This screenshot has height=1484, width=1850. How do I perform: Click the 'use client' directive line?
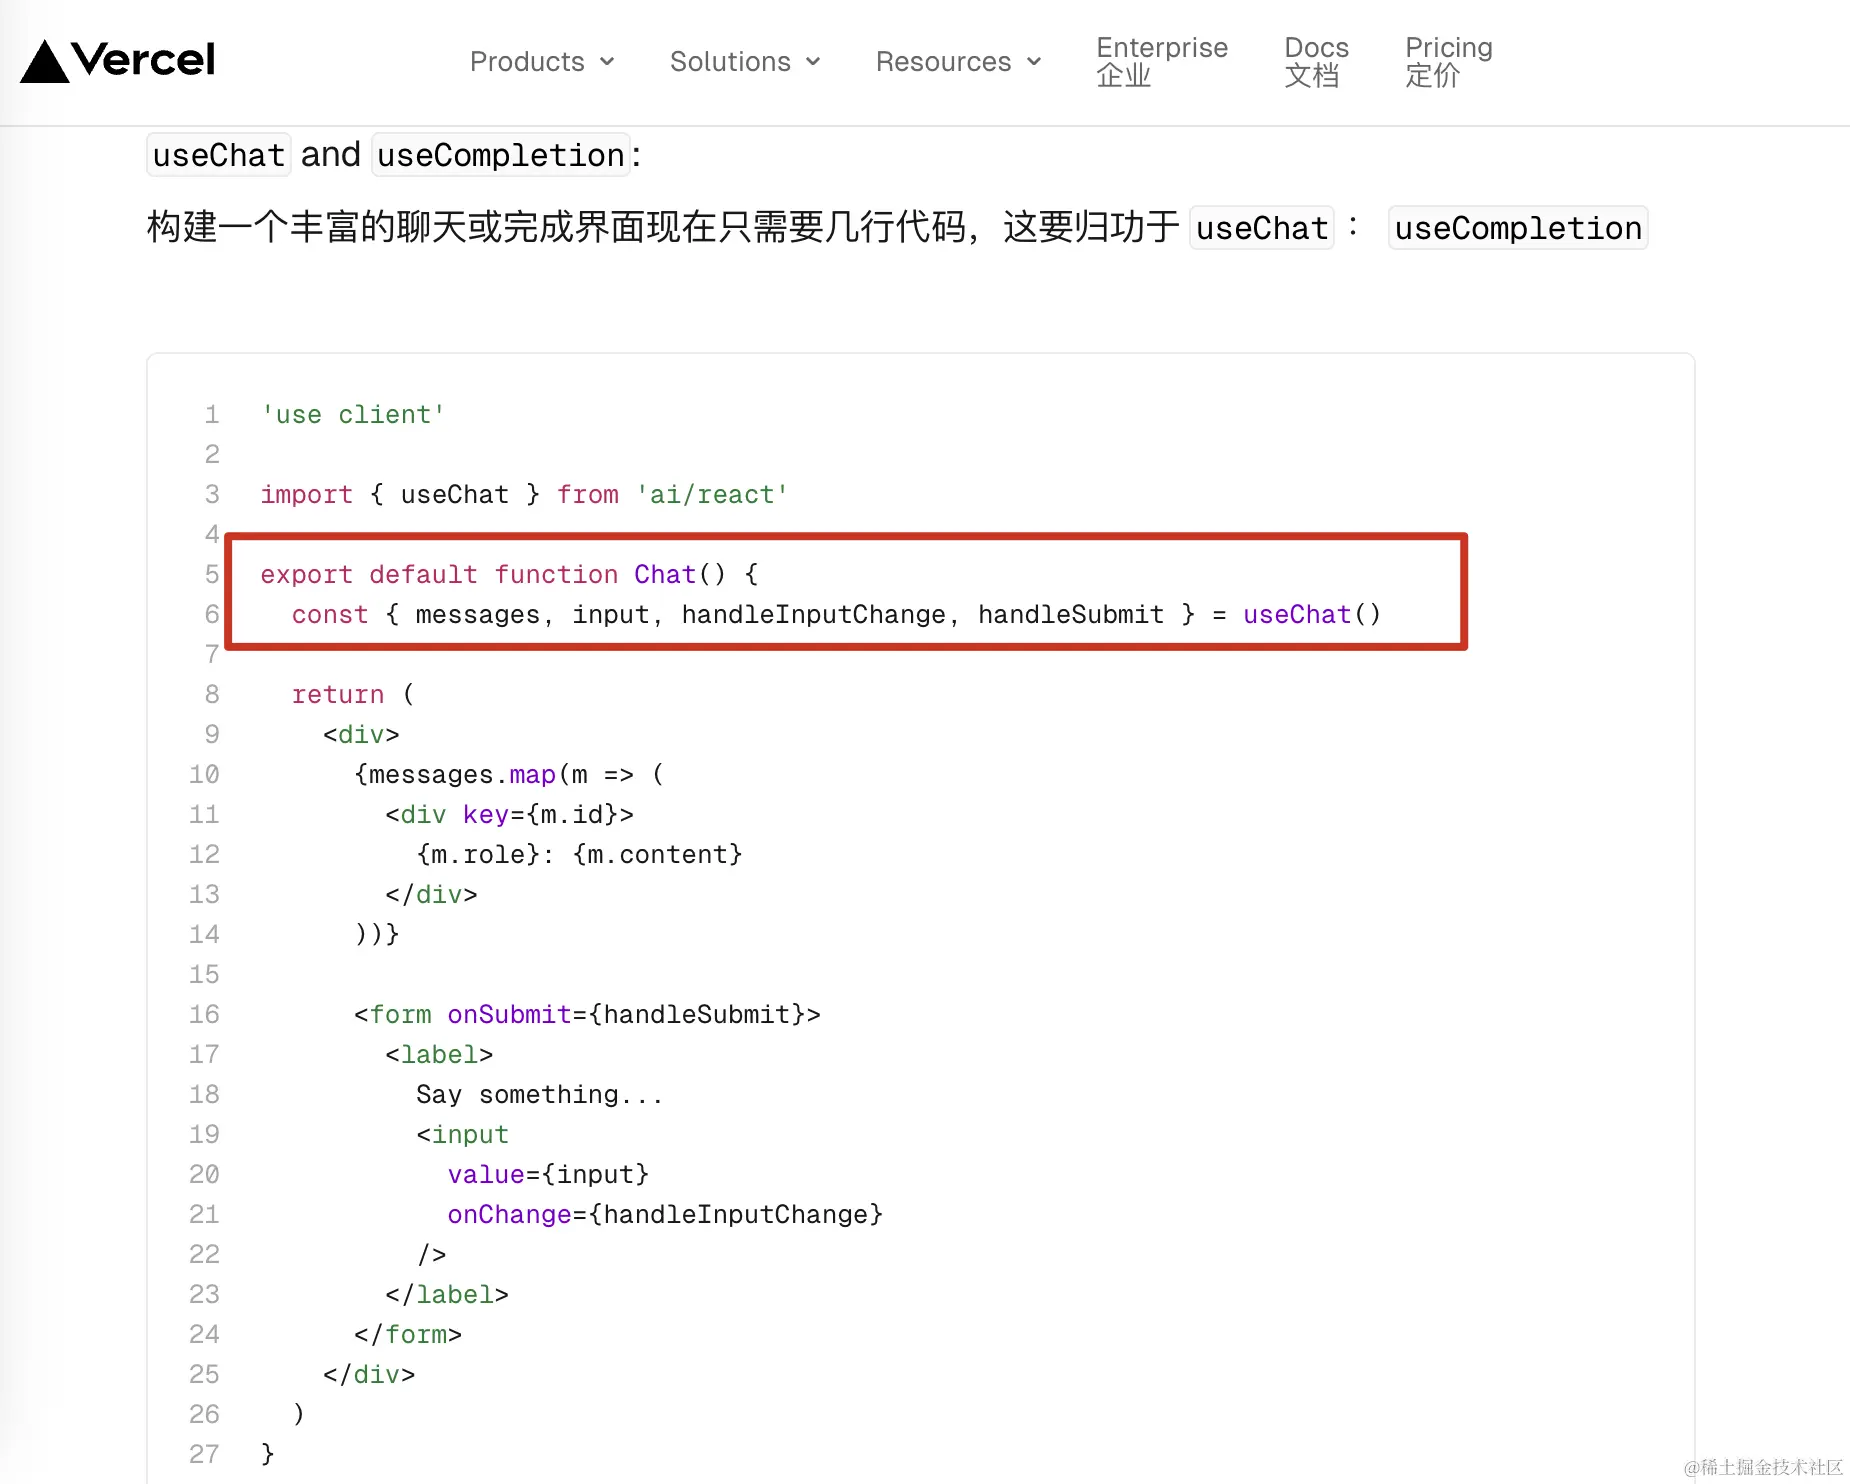[x=353, y=415]
